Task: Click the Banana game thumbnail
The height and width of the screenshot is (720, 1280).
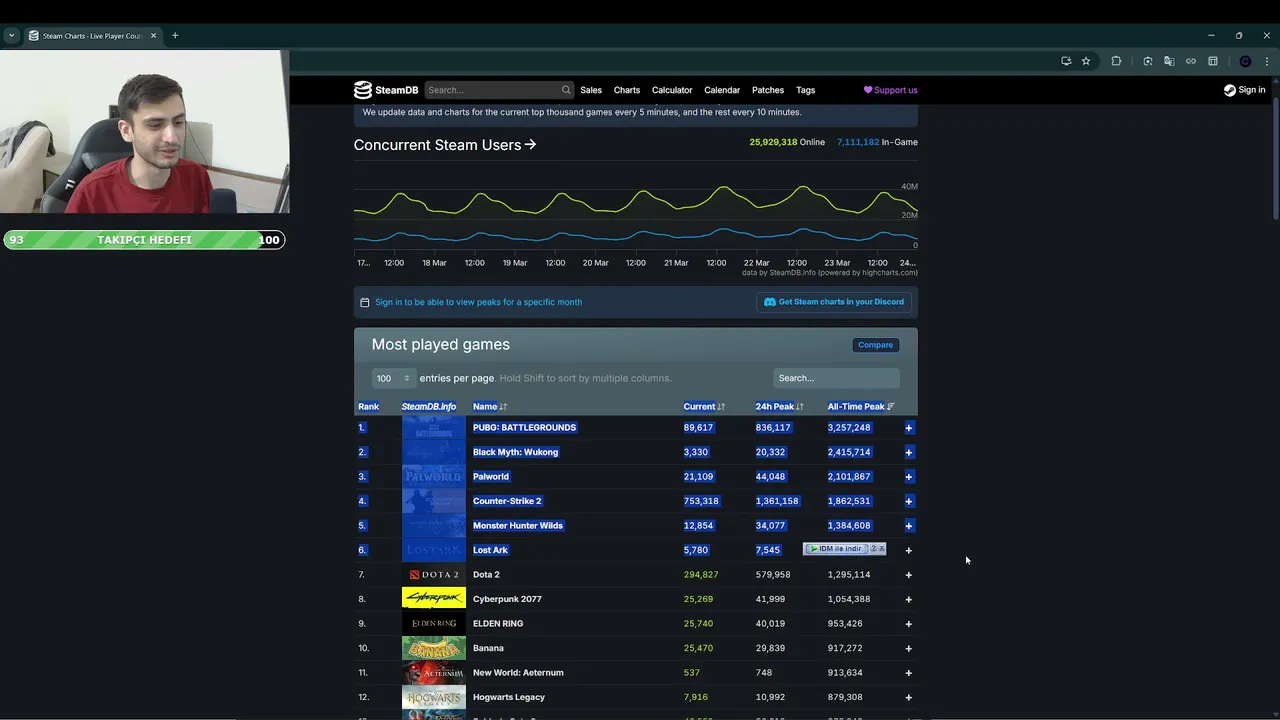Action: (x=434, y=648)
